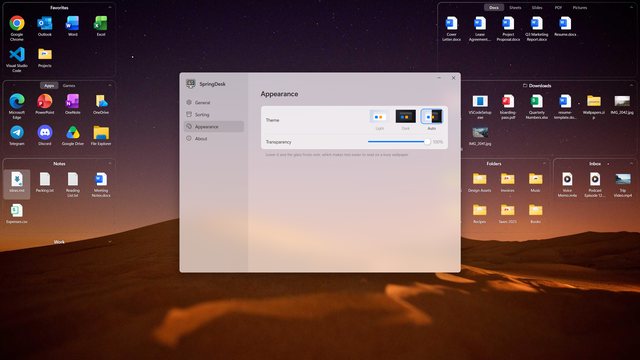Expand the Work group
640x360 pixels.
click(x=109, y=242)
